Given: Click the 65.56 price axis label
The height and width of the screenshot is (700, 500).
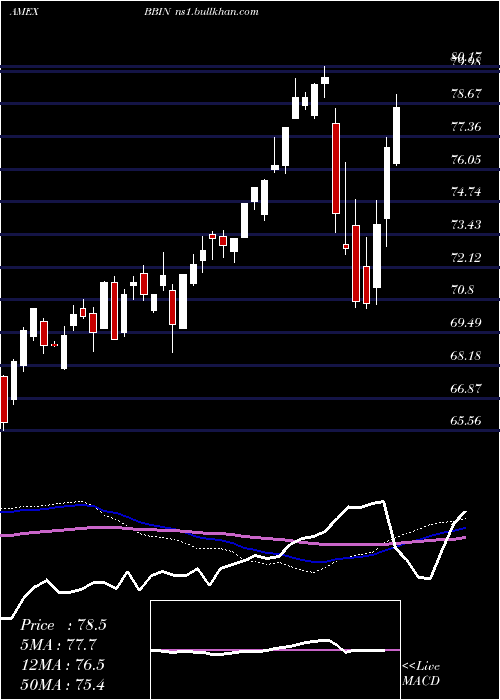Looking at the screenshot, I should pyautogui.click(x=466, y=421).
